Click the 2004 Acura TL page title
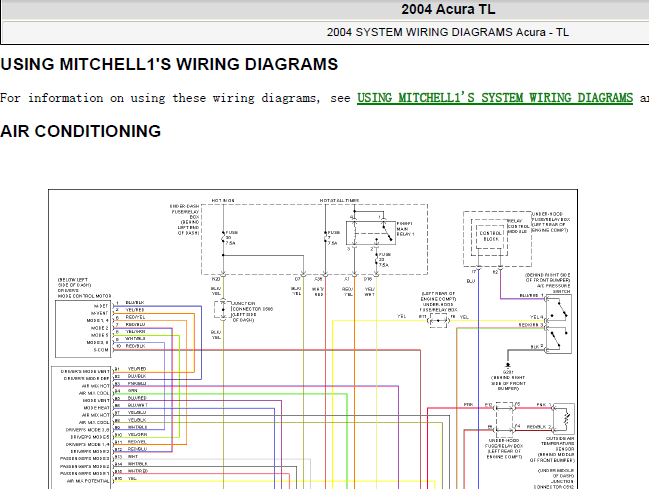Screen dimensions: 649x489 (x=449, y=10)
